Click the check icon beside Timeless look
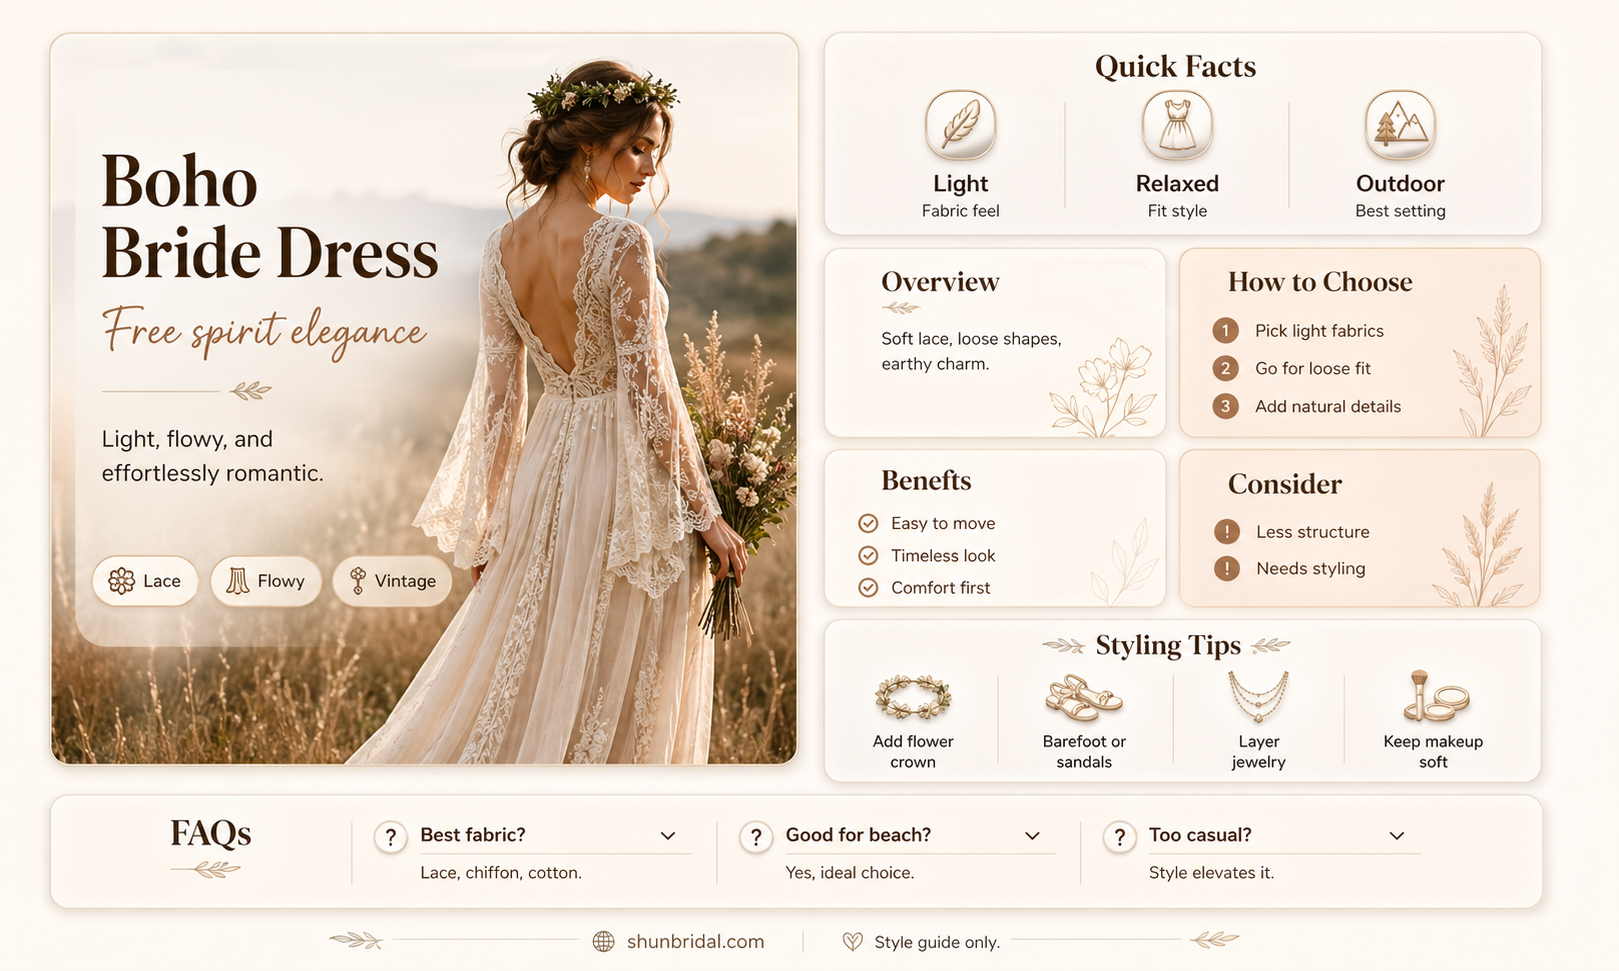Viewport: 1619px width, 971px height. tap(868, 555)
